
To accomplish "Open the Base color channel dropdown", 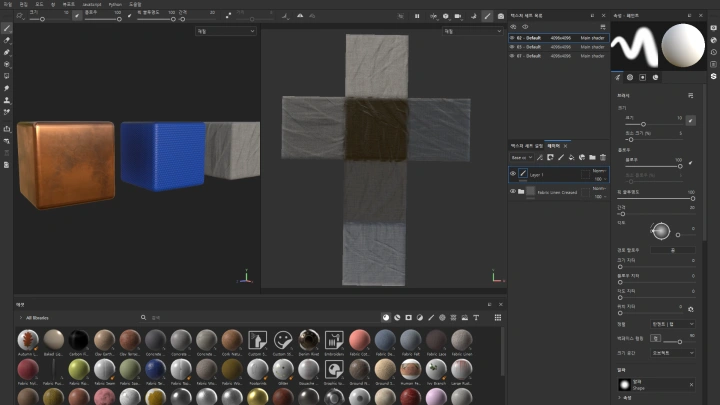I will click(521, 157).
